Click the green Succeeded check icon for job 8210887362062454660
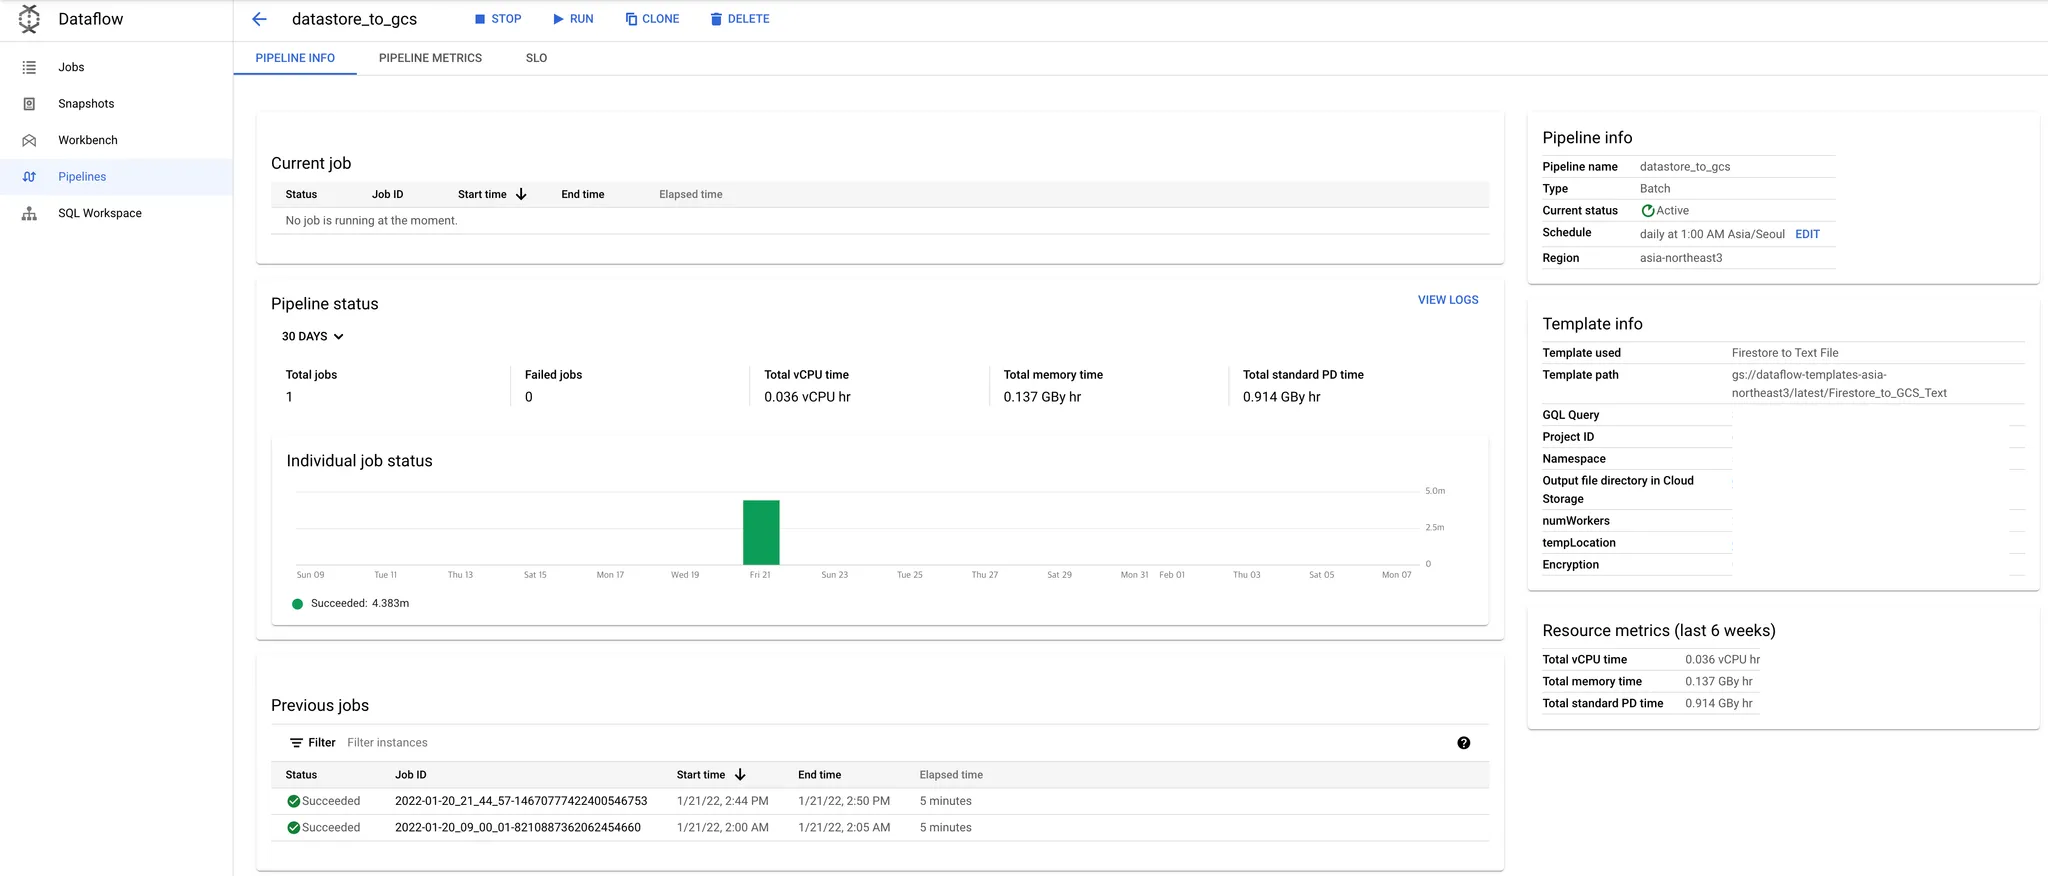This screenshot has width=2048, height=876. click(294, 828)
